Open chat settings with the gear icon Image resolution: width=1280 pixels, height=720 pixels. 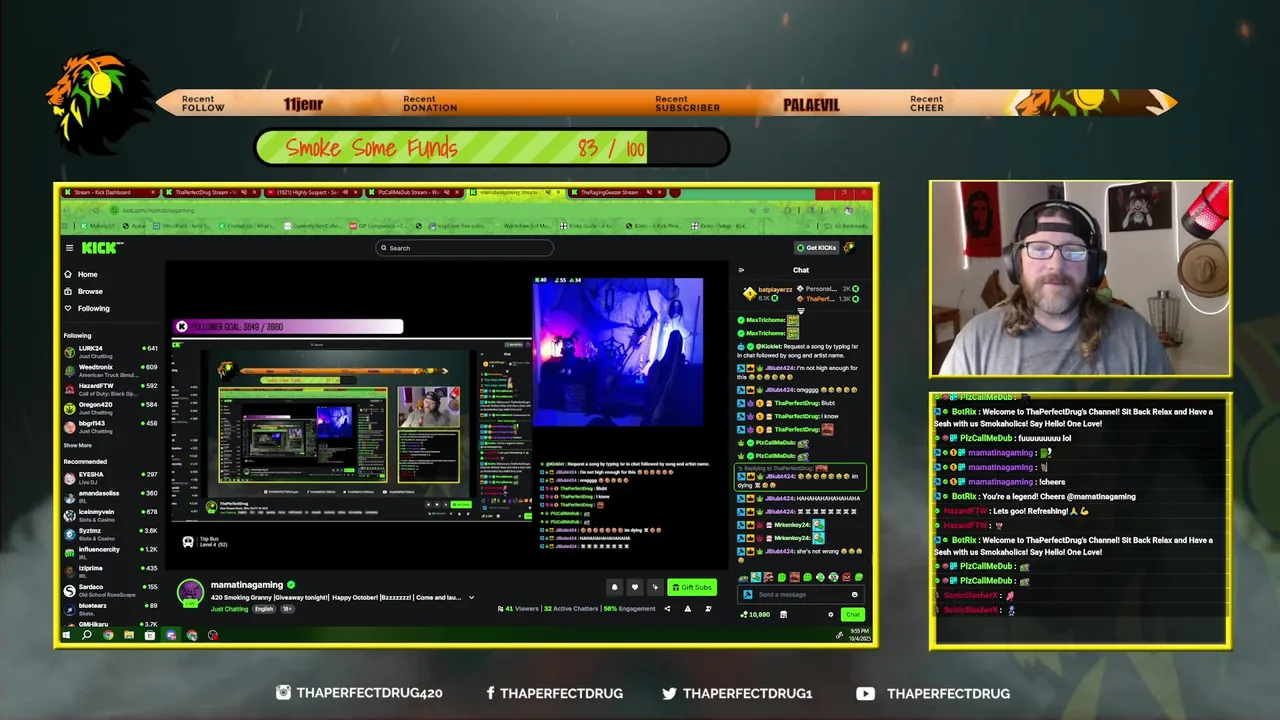pos(830,614)
